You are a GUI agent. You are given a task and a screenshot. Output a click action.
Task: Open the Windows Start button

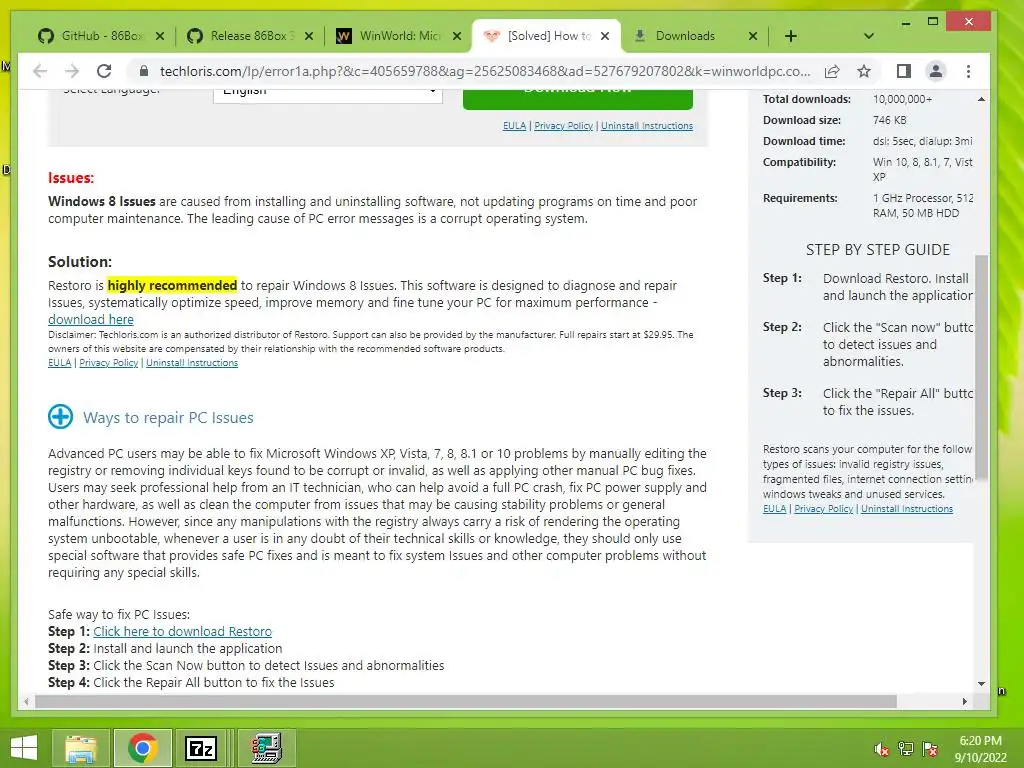(24, 748)
